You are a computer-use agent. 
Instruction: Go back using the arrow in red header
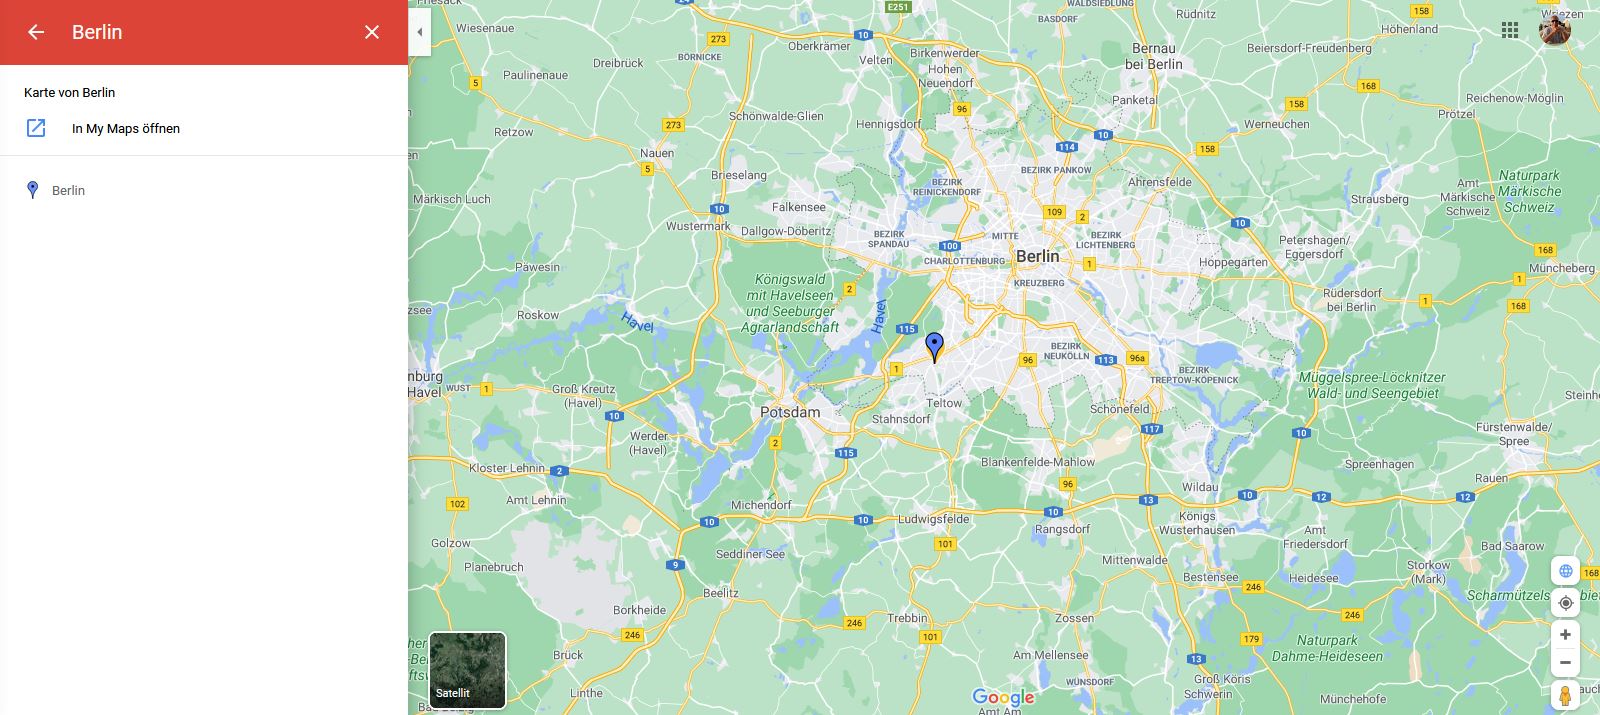coord(36,32)
